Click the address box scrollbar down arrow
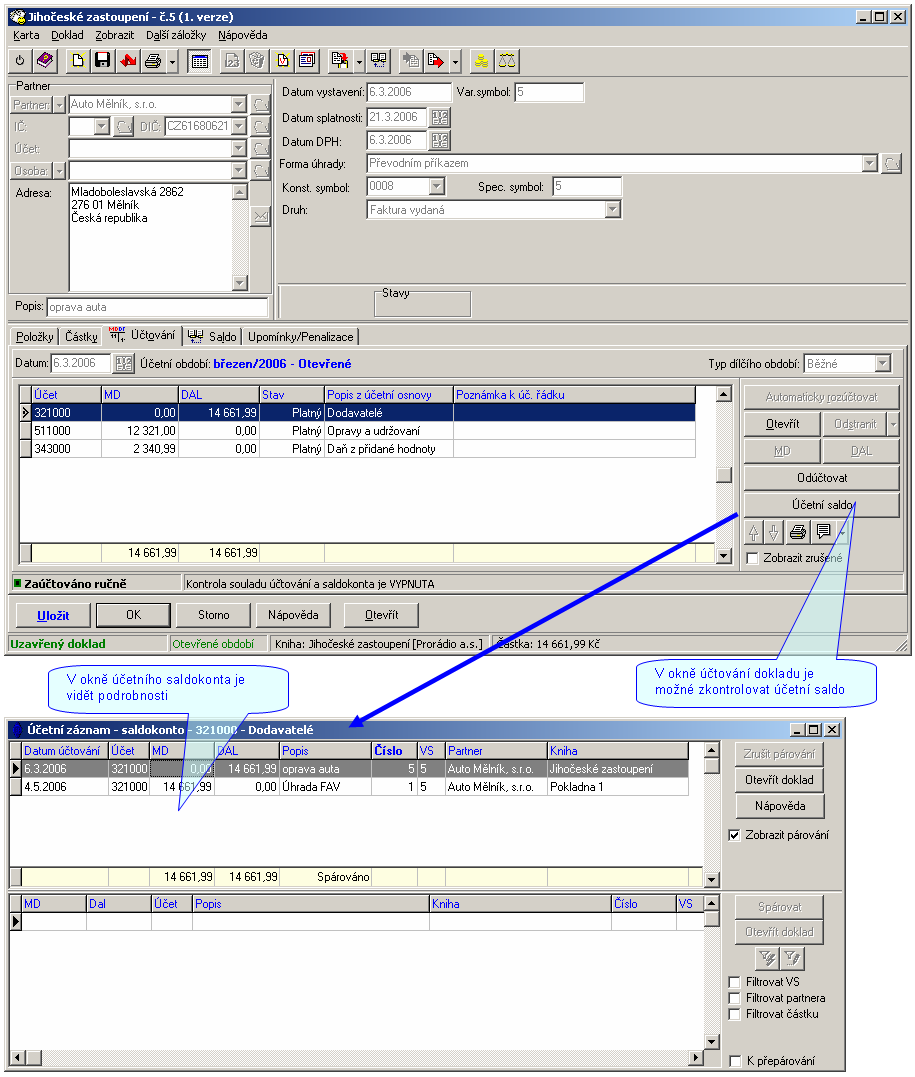The image size is (915, 1077). (239, 282)
